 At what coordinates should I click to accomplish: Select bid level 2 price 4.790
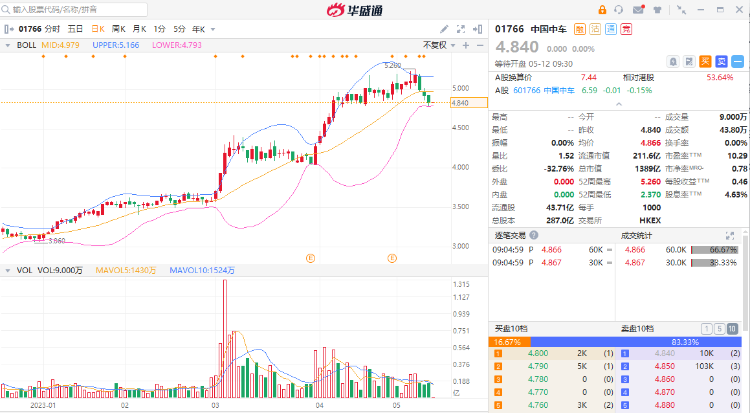point(538,366)
